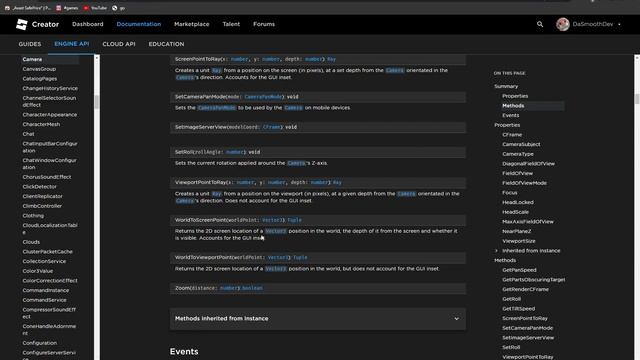The height and width of the screenshot is (360, 640).
Task: Jump to SetImageServerView in outline
Action: 528,338
